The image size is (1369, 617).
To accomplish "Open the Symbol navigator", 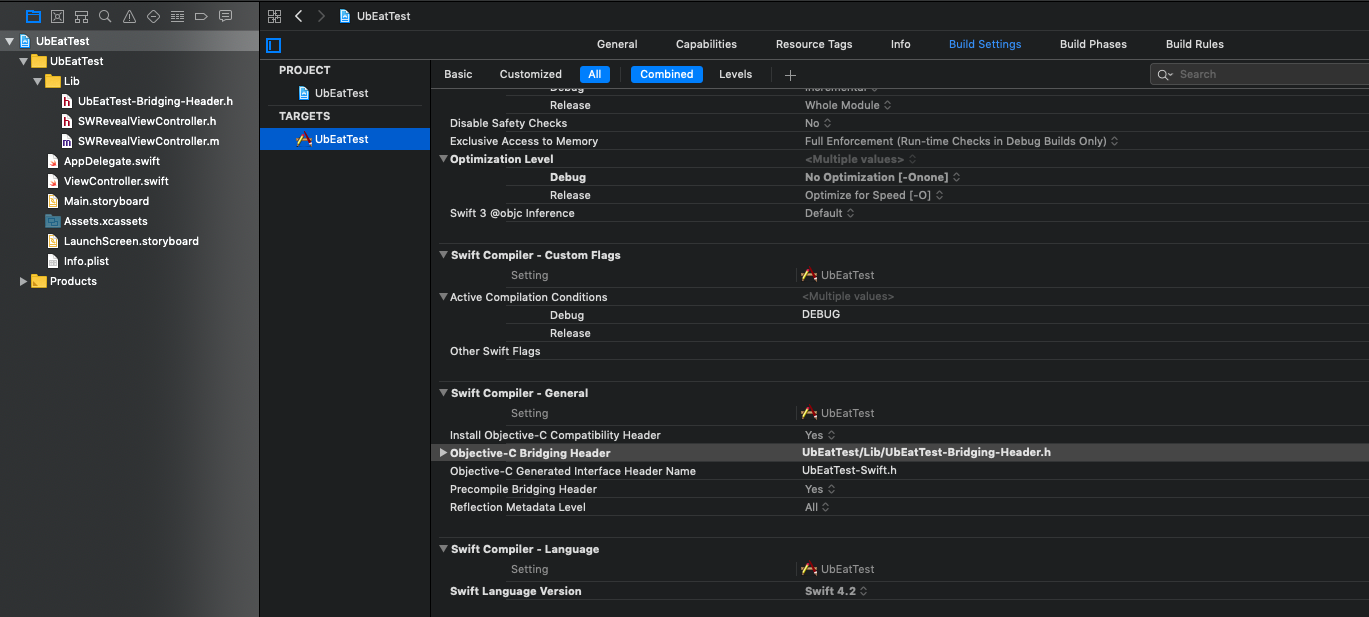I will [x=81, y=16].
